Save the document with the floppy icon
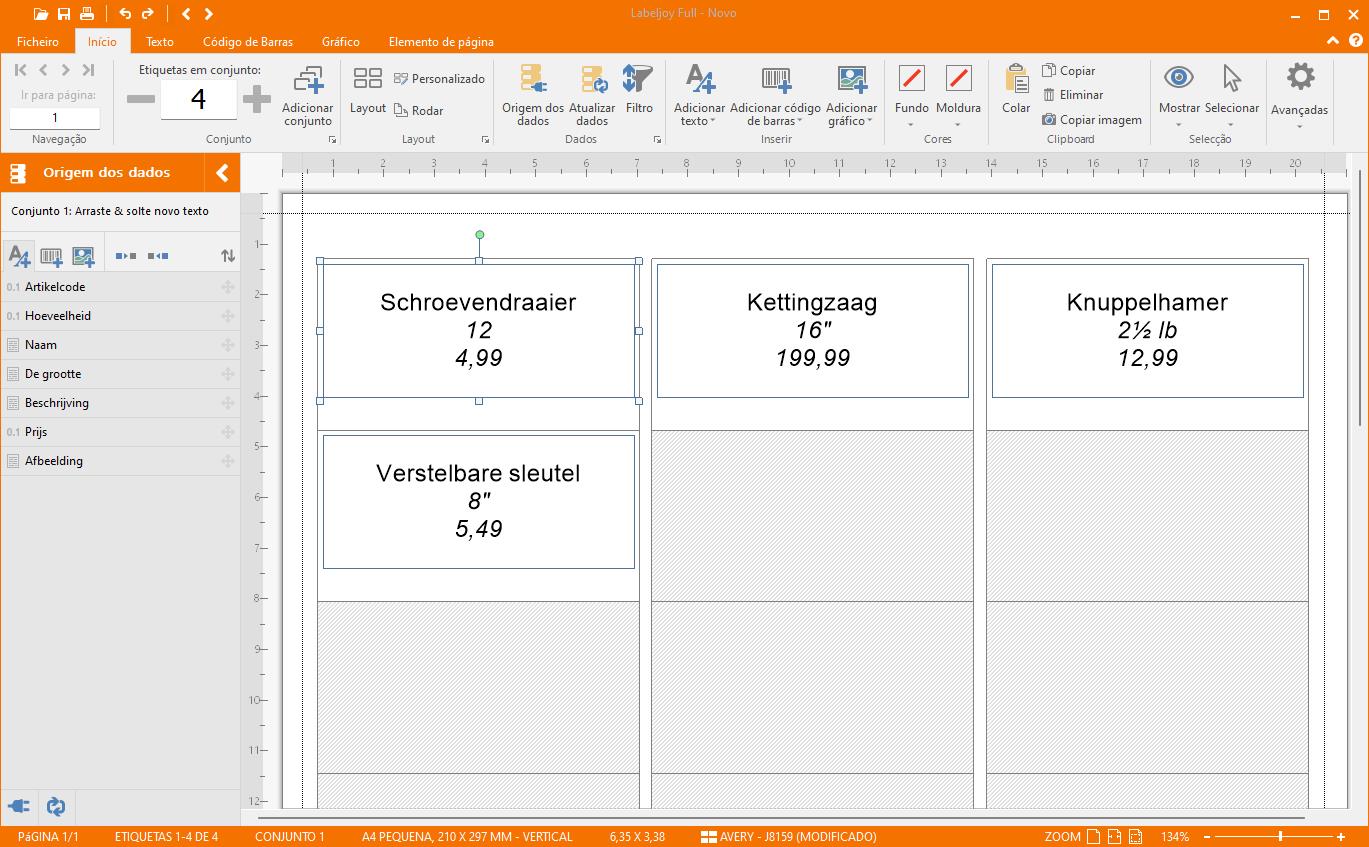This screenshot has height=847, width=1369. coord(64,14)
